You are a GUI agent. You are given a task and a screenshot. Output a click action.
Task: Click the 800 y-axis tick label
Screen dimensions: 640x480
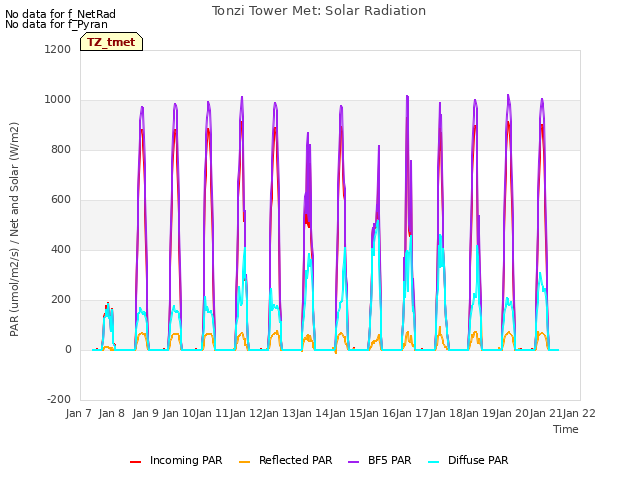[61, 149]
